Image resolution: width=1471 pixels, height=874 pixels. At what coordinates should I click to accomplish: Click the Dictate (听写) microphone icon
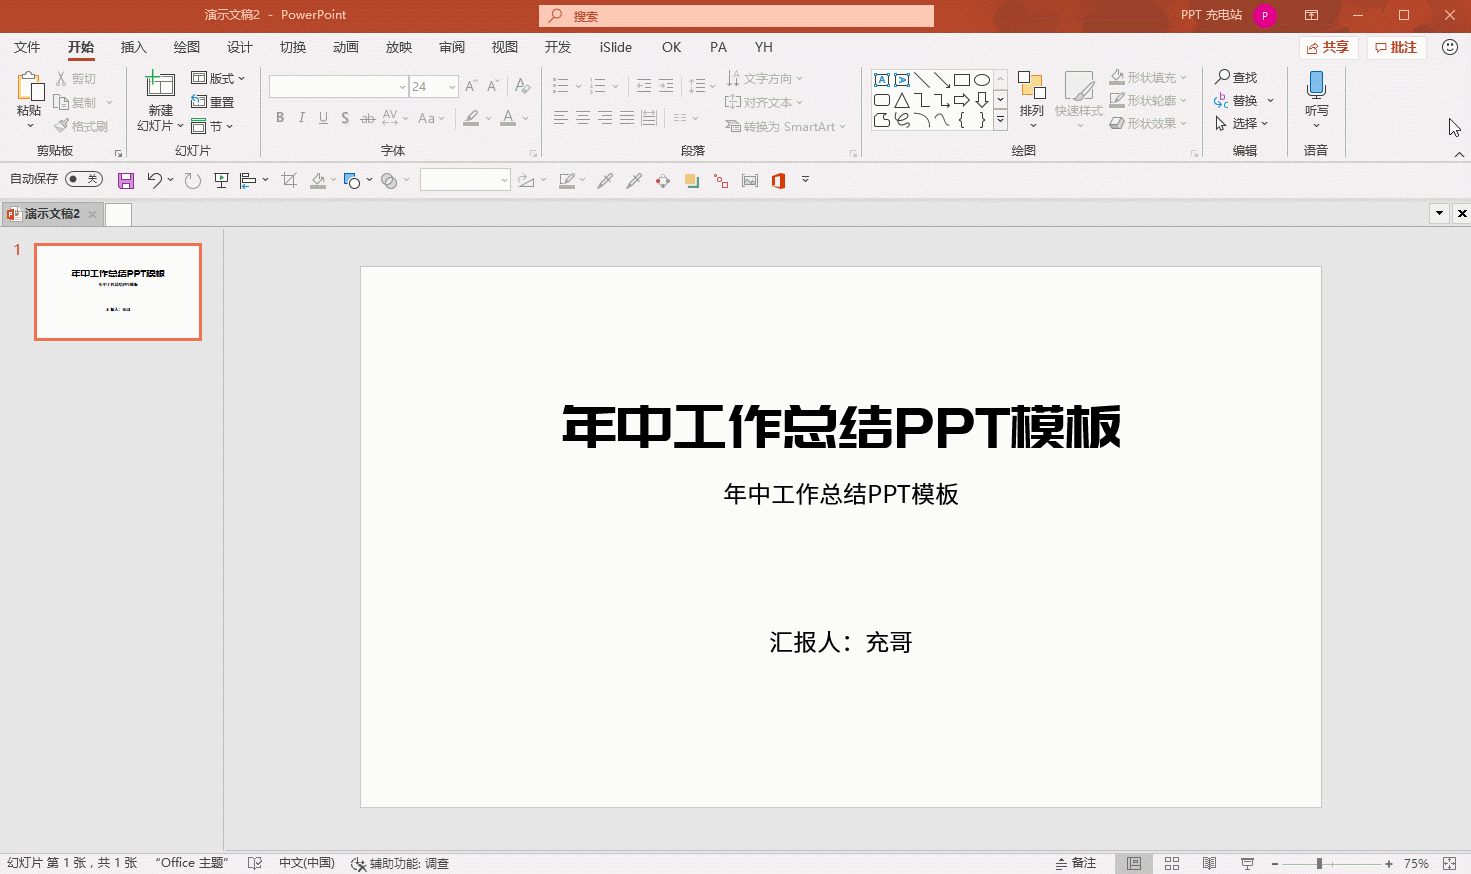pos(1316,85)
